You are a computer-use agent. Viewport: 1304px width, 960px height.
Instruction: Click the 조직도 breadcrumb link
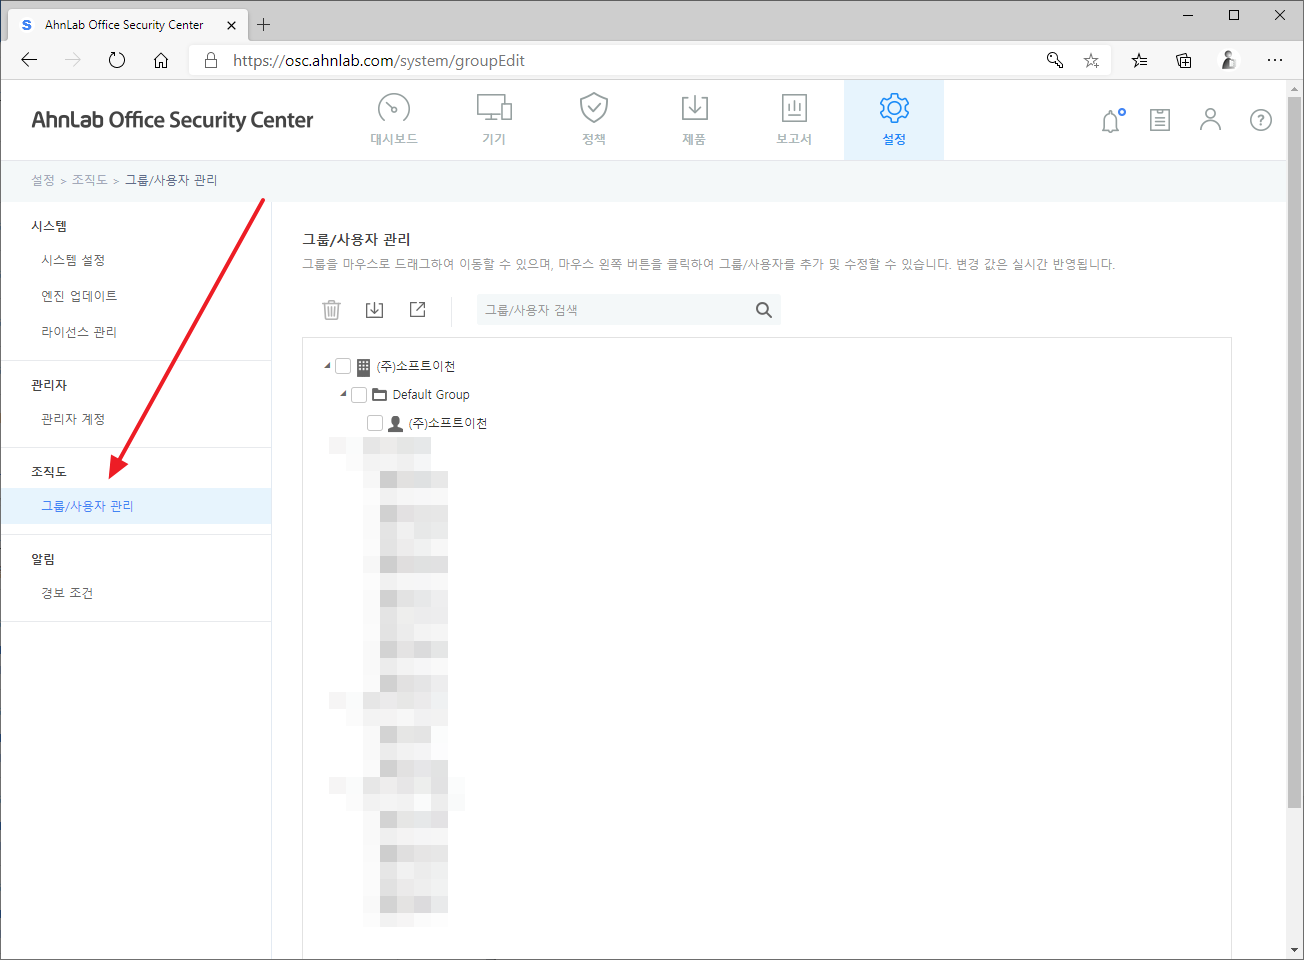coord(89,180)
